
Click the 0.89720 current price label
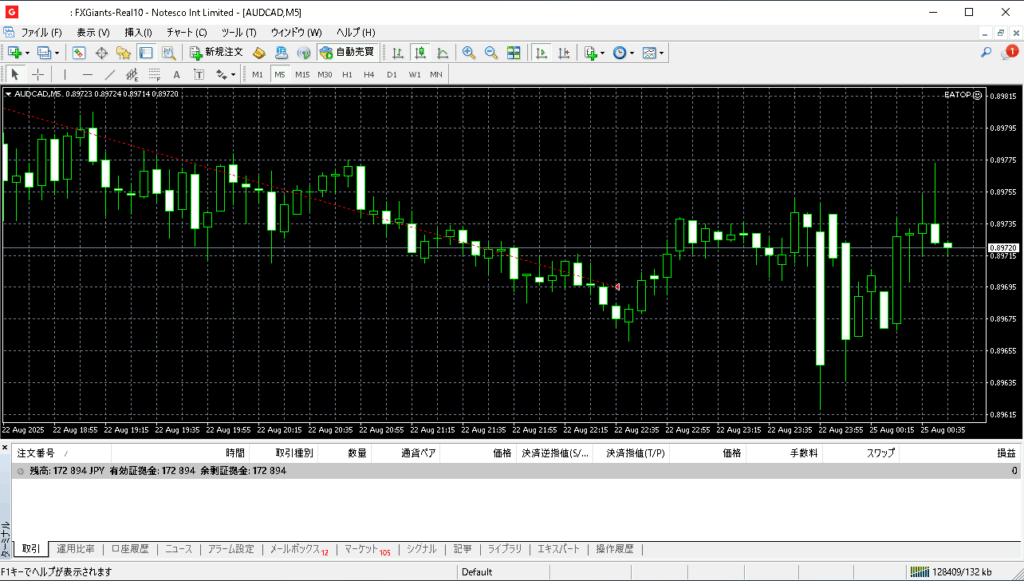(1003, 247)
